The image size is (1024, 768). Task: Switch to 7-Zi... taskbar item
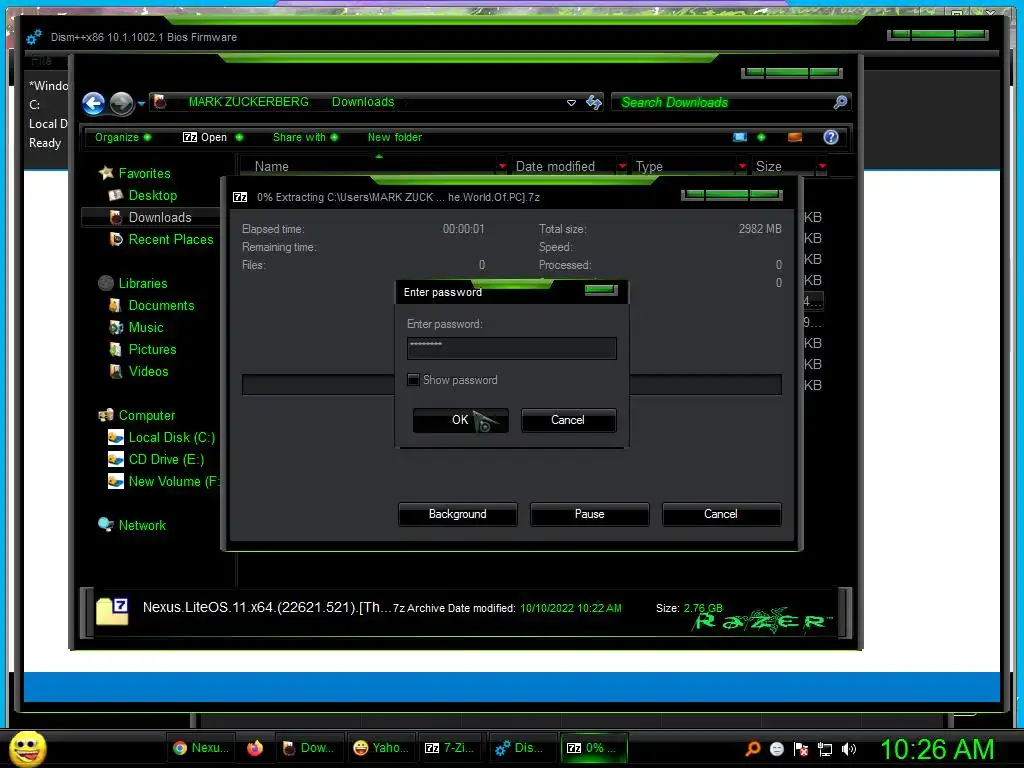click(451, 748)
